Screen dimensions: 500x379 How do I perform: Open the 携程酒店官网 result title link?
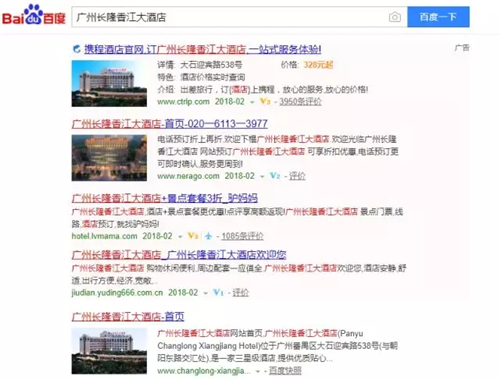point(203,49)
